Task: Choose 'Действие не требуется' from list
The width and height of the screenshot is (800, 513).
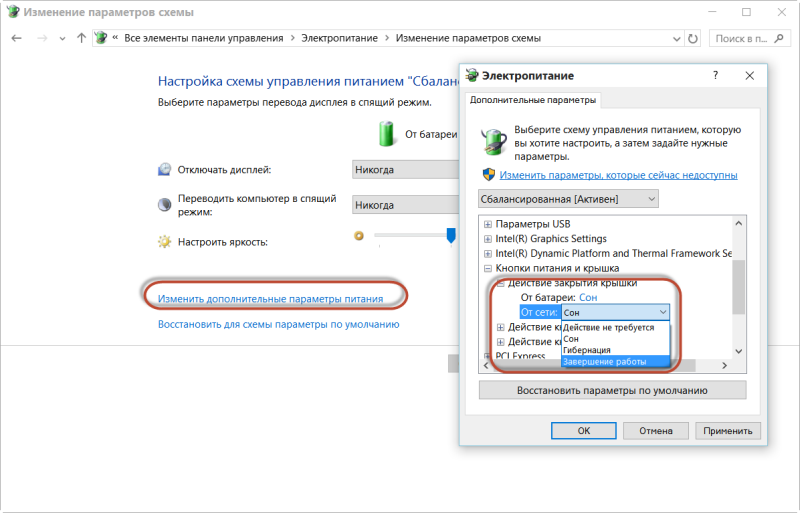Action: 615,328
